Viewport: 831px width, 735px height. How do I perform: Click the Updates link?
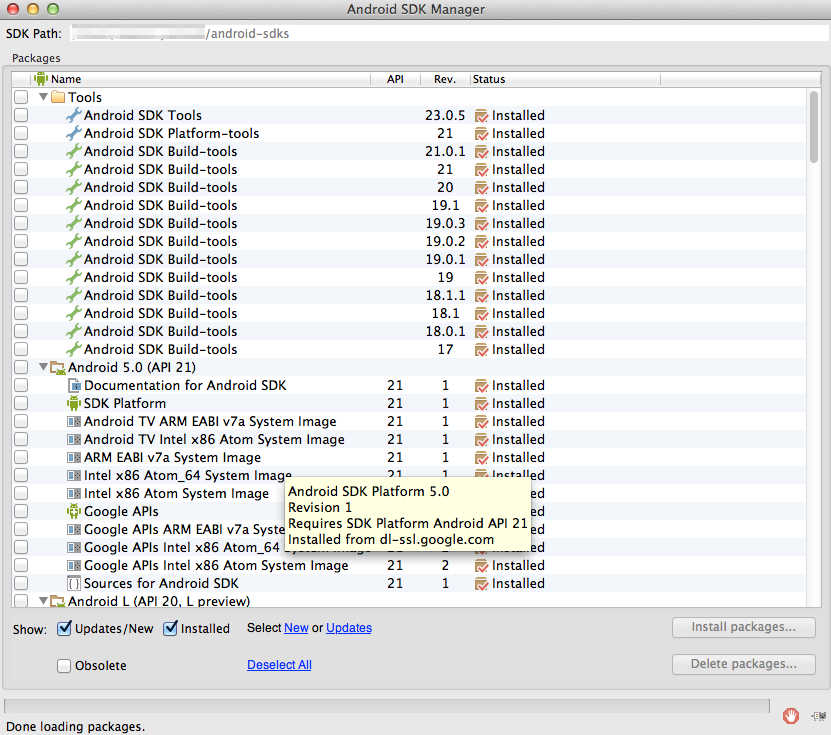tap(349, 628)
